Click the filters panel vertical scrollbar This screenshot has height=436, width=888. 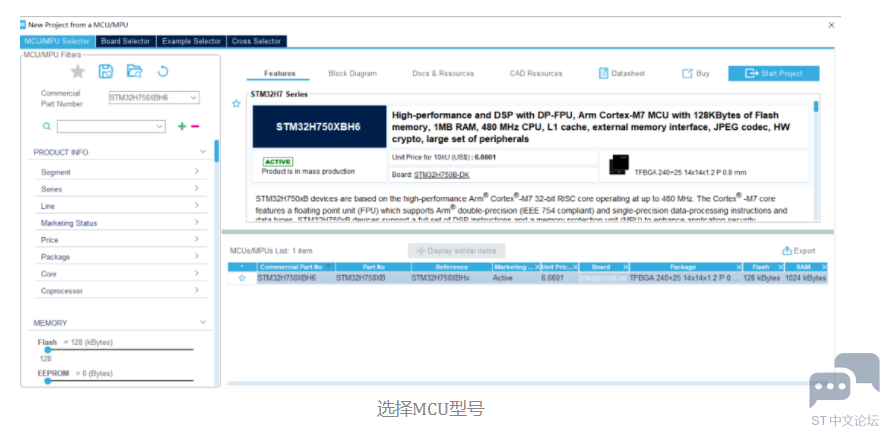tap(216, 152)
